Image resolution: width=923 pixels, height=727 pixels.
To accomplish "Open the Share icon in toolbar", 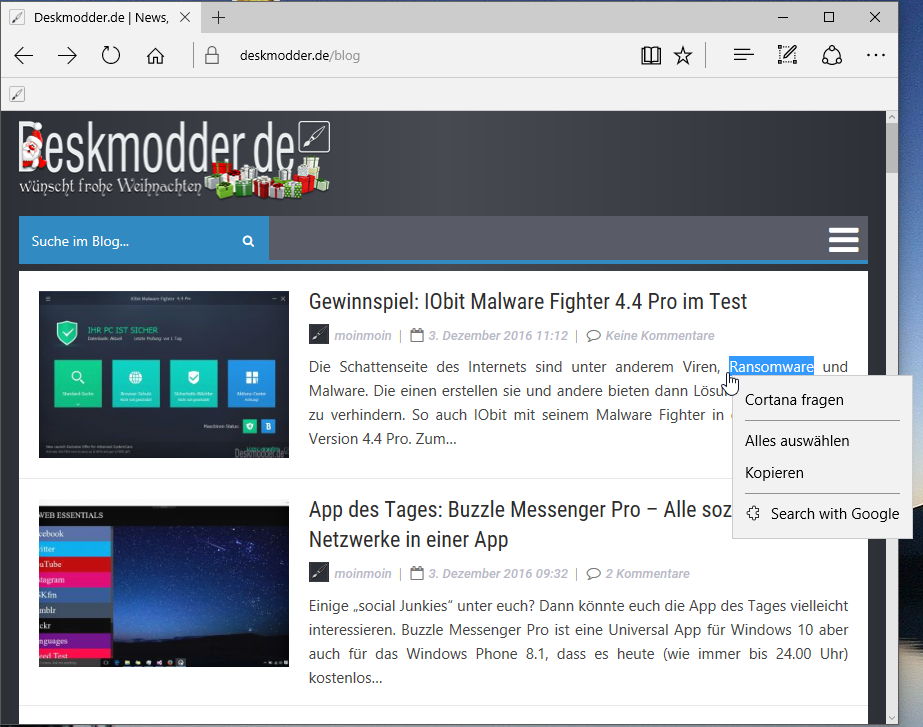I will (832, 55).
